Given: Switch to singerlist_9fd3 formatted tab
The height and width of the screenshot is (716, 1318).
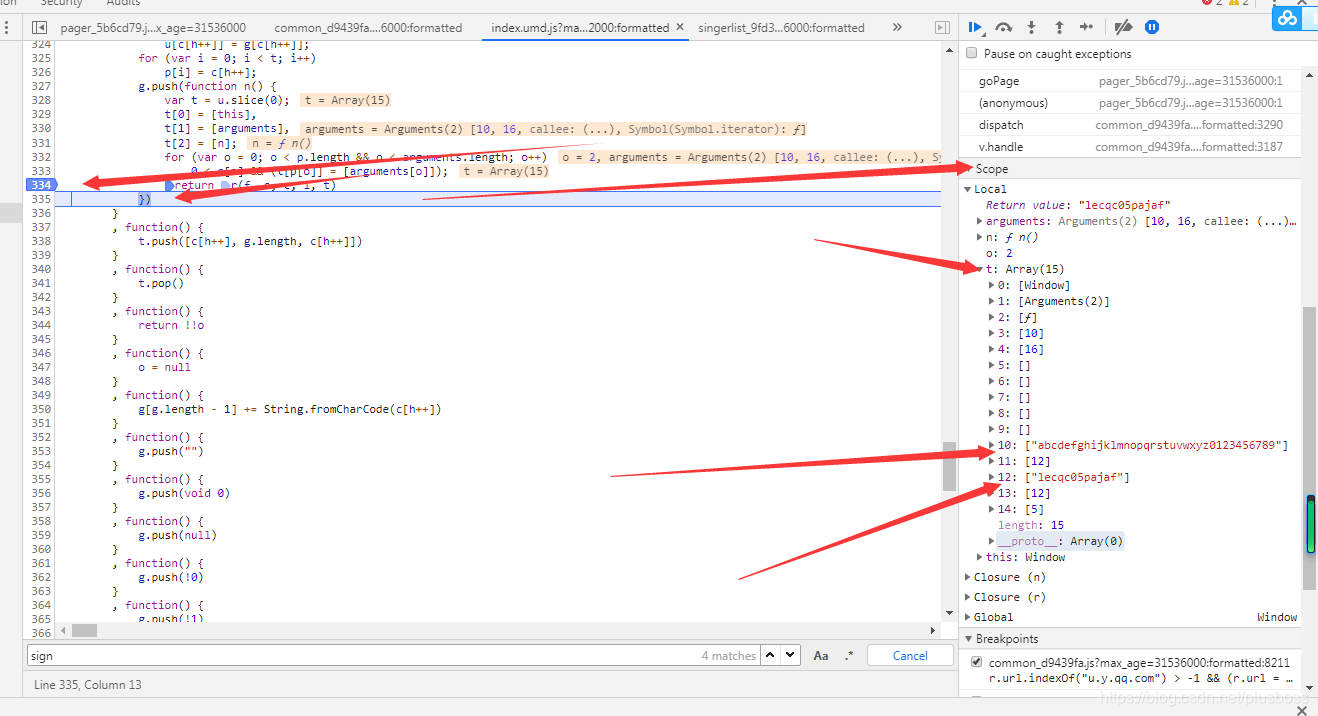Looking at the screenshot, I should [781, 28].
